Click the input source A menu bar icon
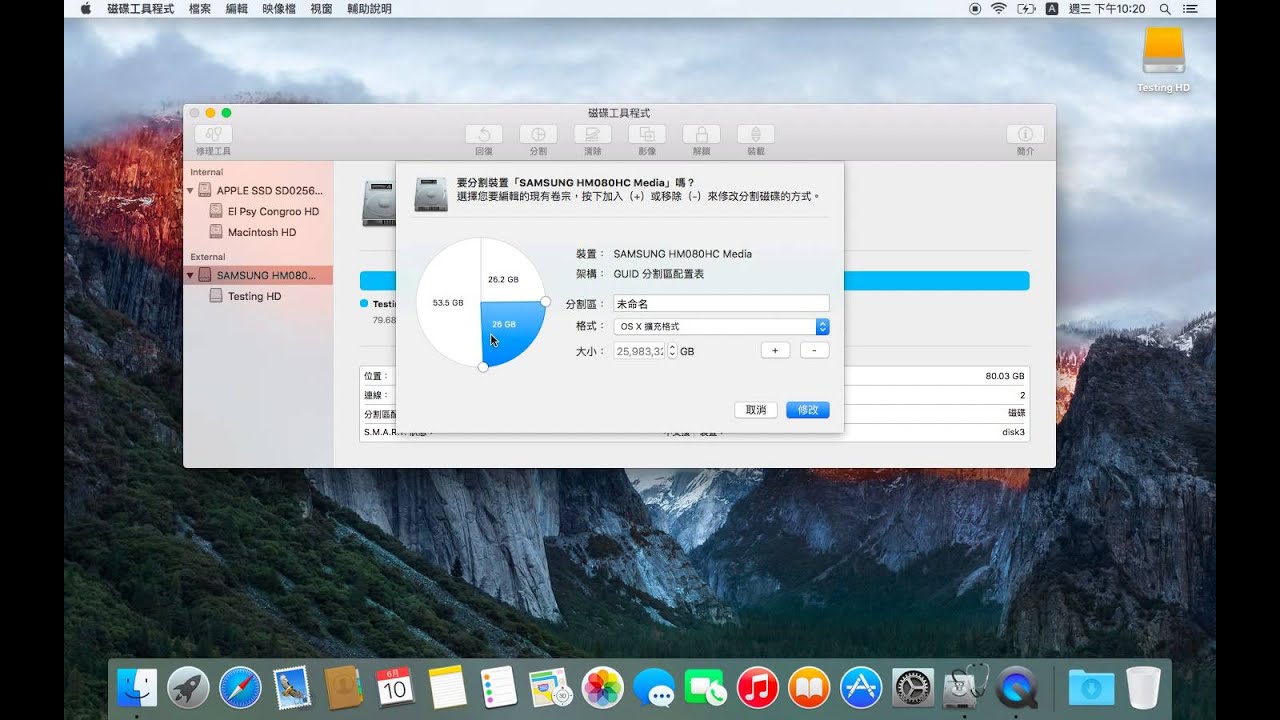This screenshot has width=1280, height=720. coord(1052,9)
